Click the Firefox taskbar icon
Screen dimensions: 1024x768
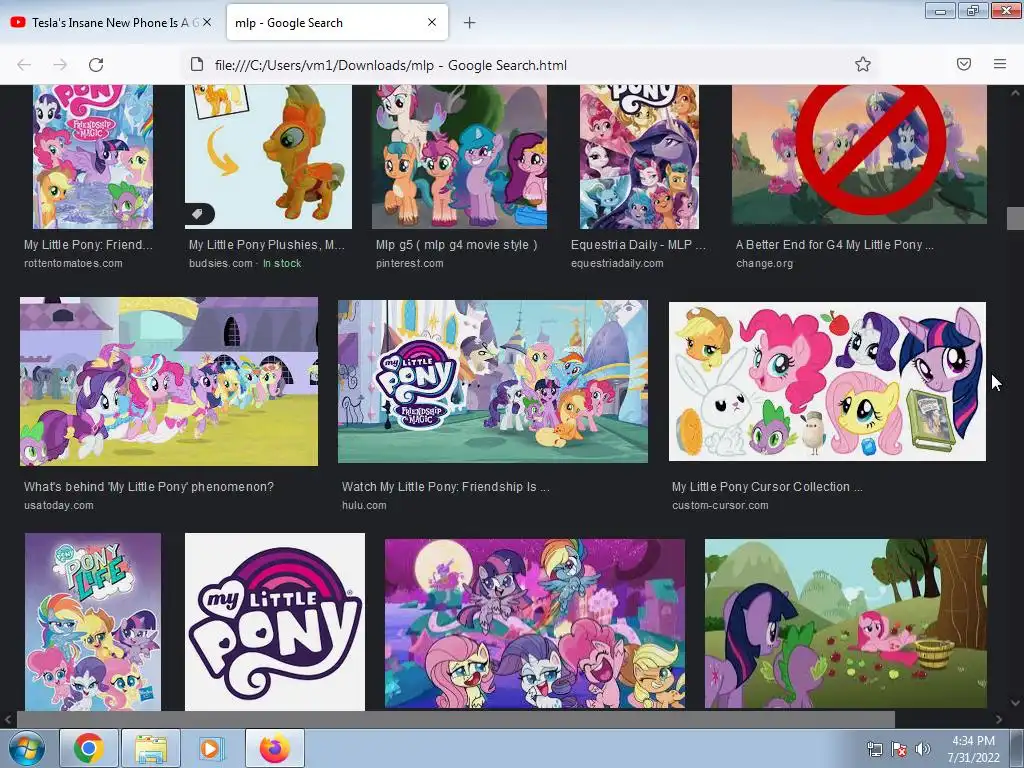(274, 748)
